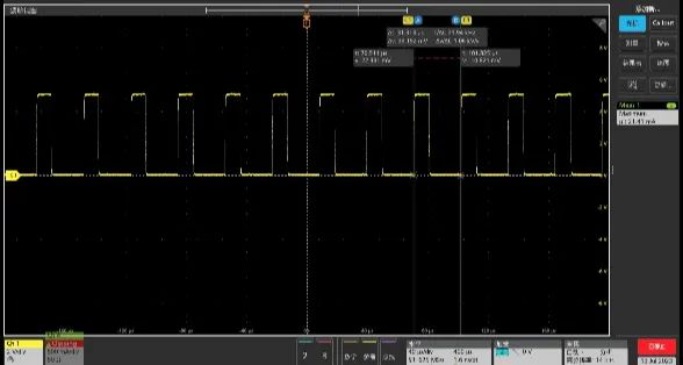Open the Trigger settings badge showing 0 V
683x365 pixels.
(527, 352)
